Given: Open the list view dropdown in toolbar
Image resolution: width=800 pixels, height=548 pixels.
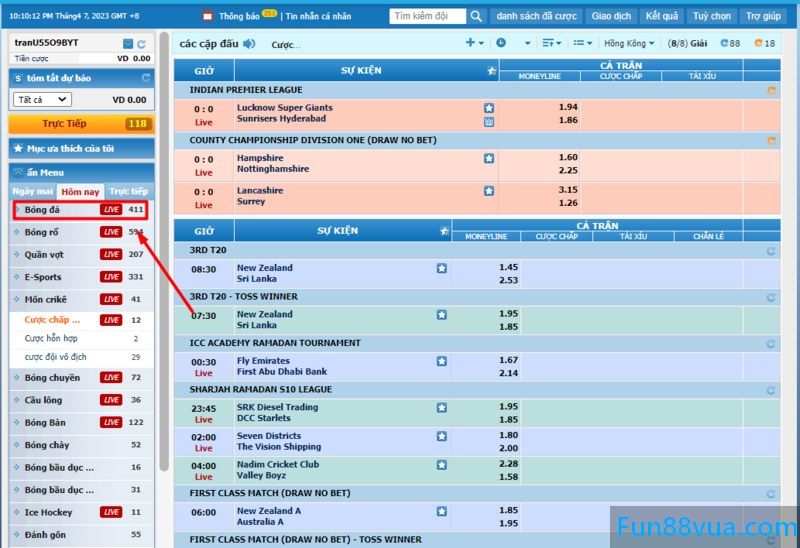Looking at the screenshot, I should (x=582, y=43).
